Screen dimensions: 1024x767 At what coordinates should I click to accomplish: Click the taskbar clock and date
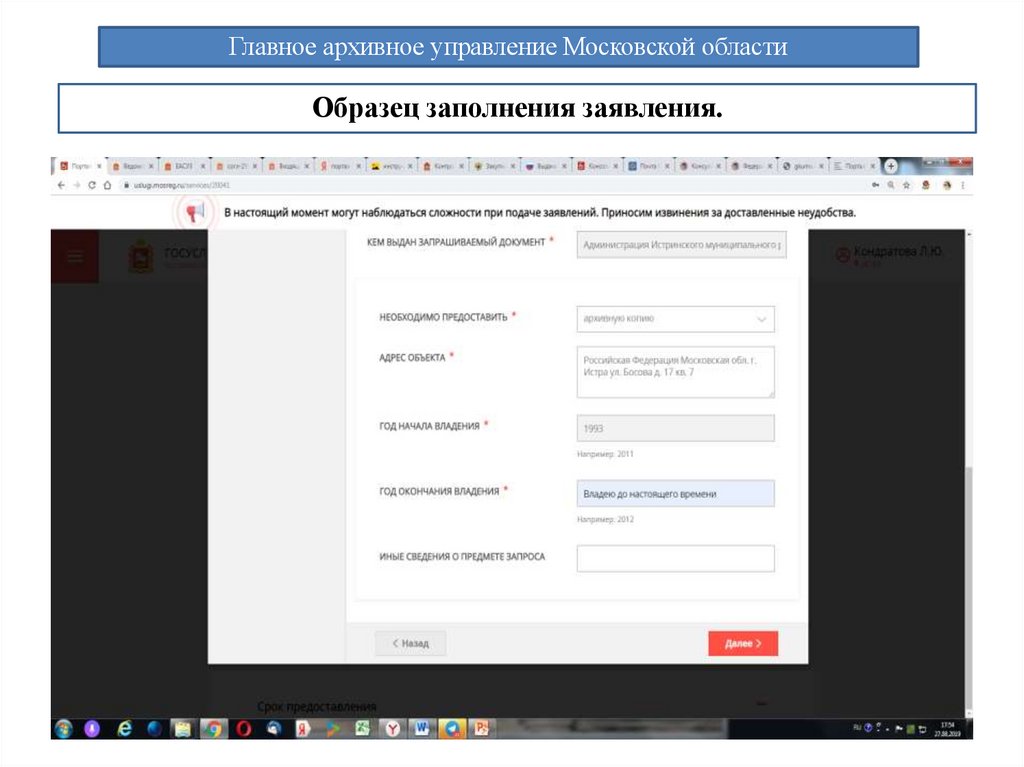tap(947, 729)
